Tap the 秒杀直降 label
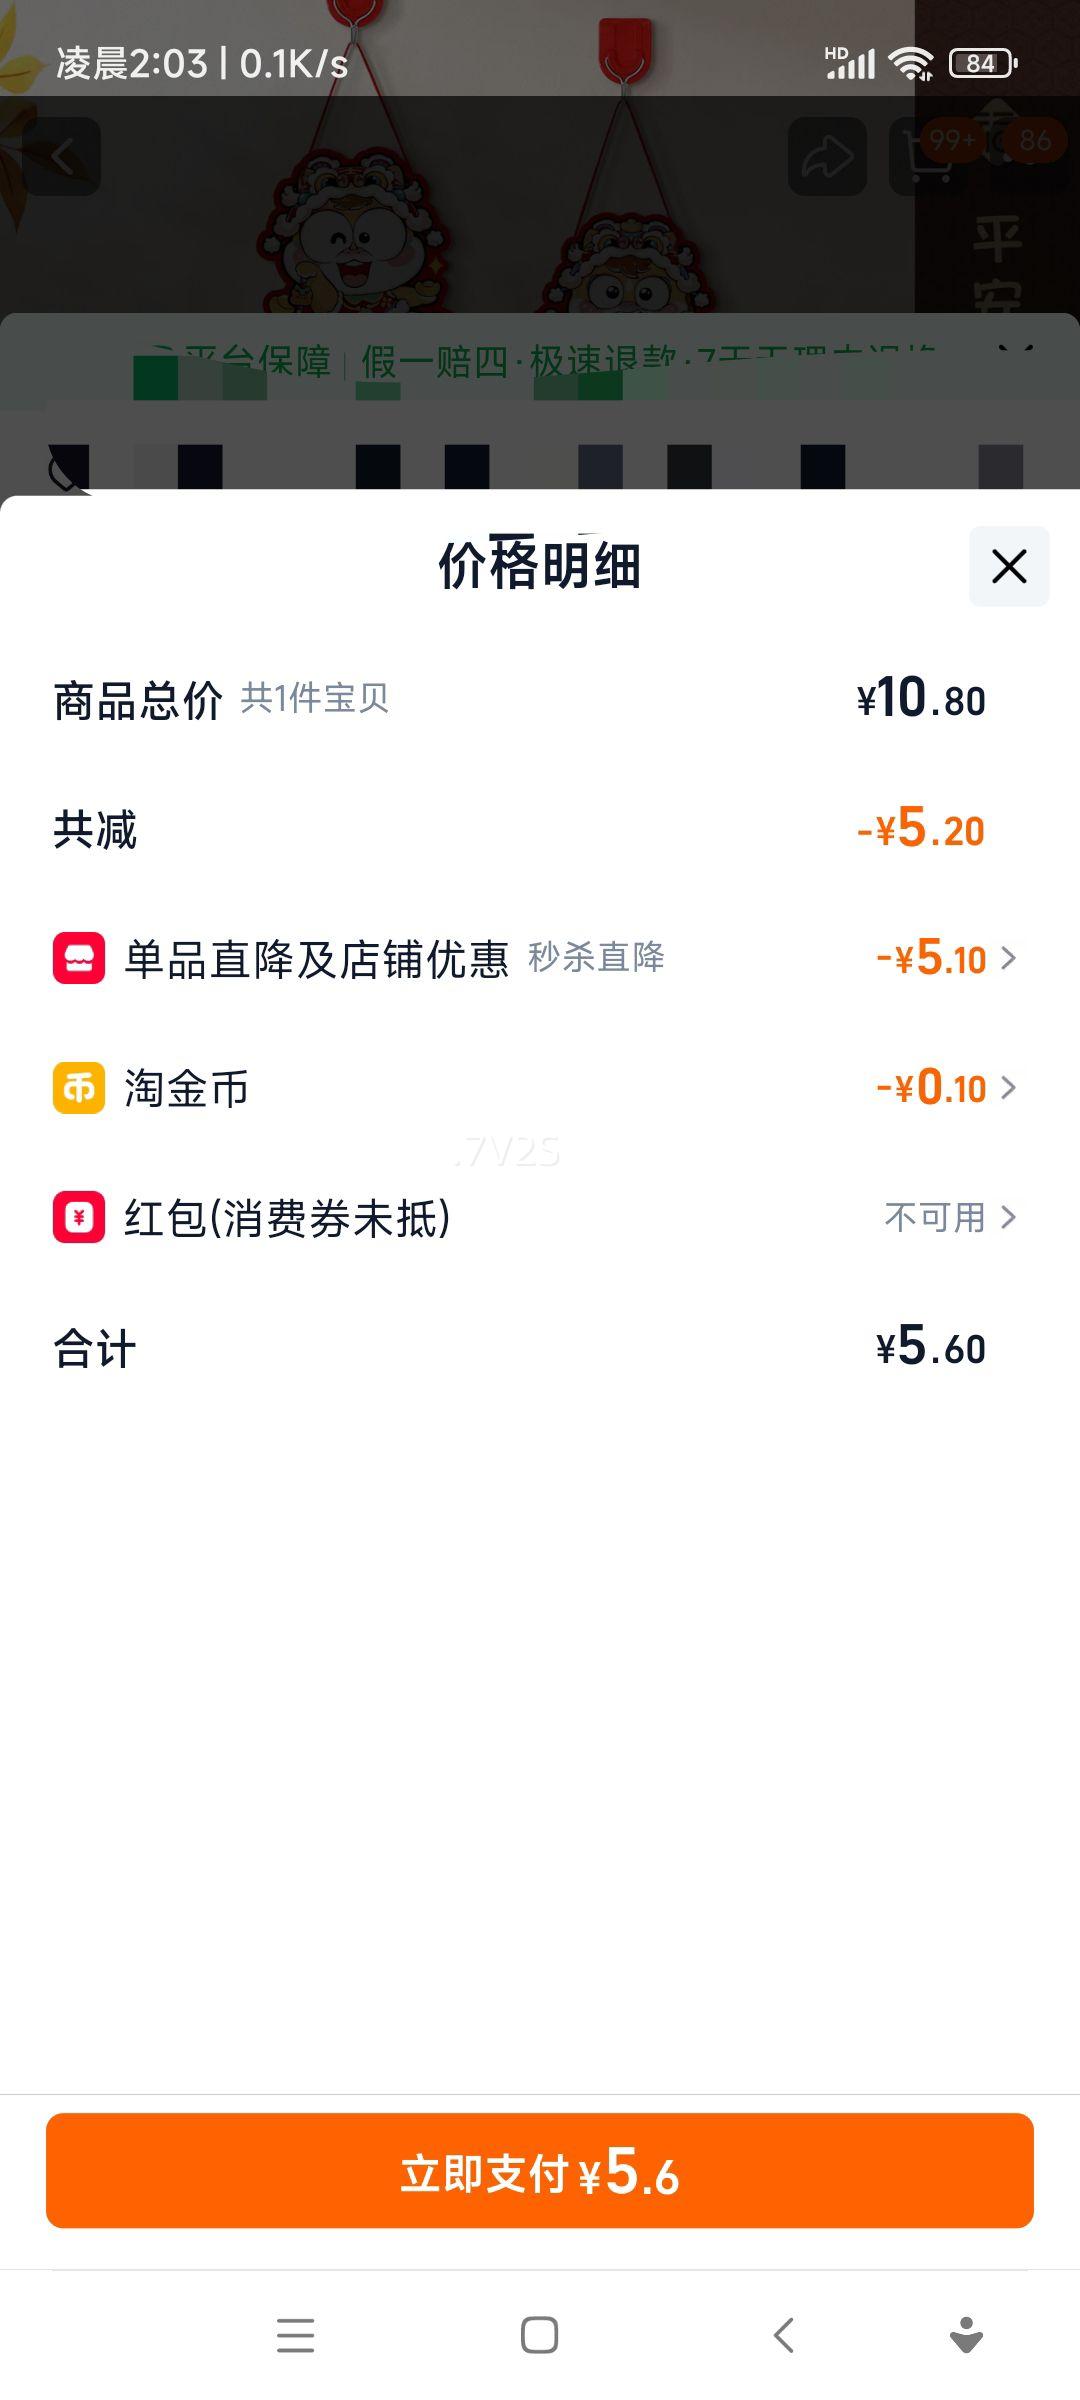The image size is (1080, 2400). point(596,958)
